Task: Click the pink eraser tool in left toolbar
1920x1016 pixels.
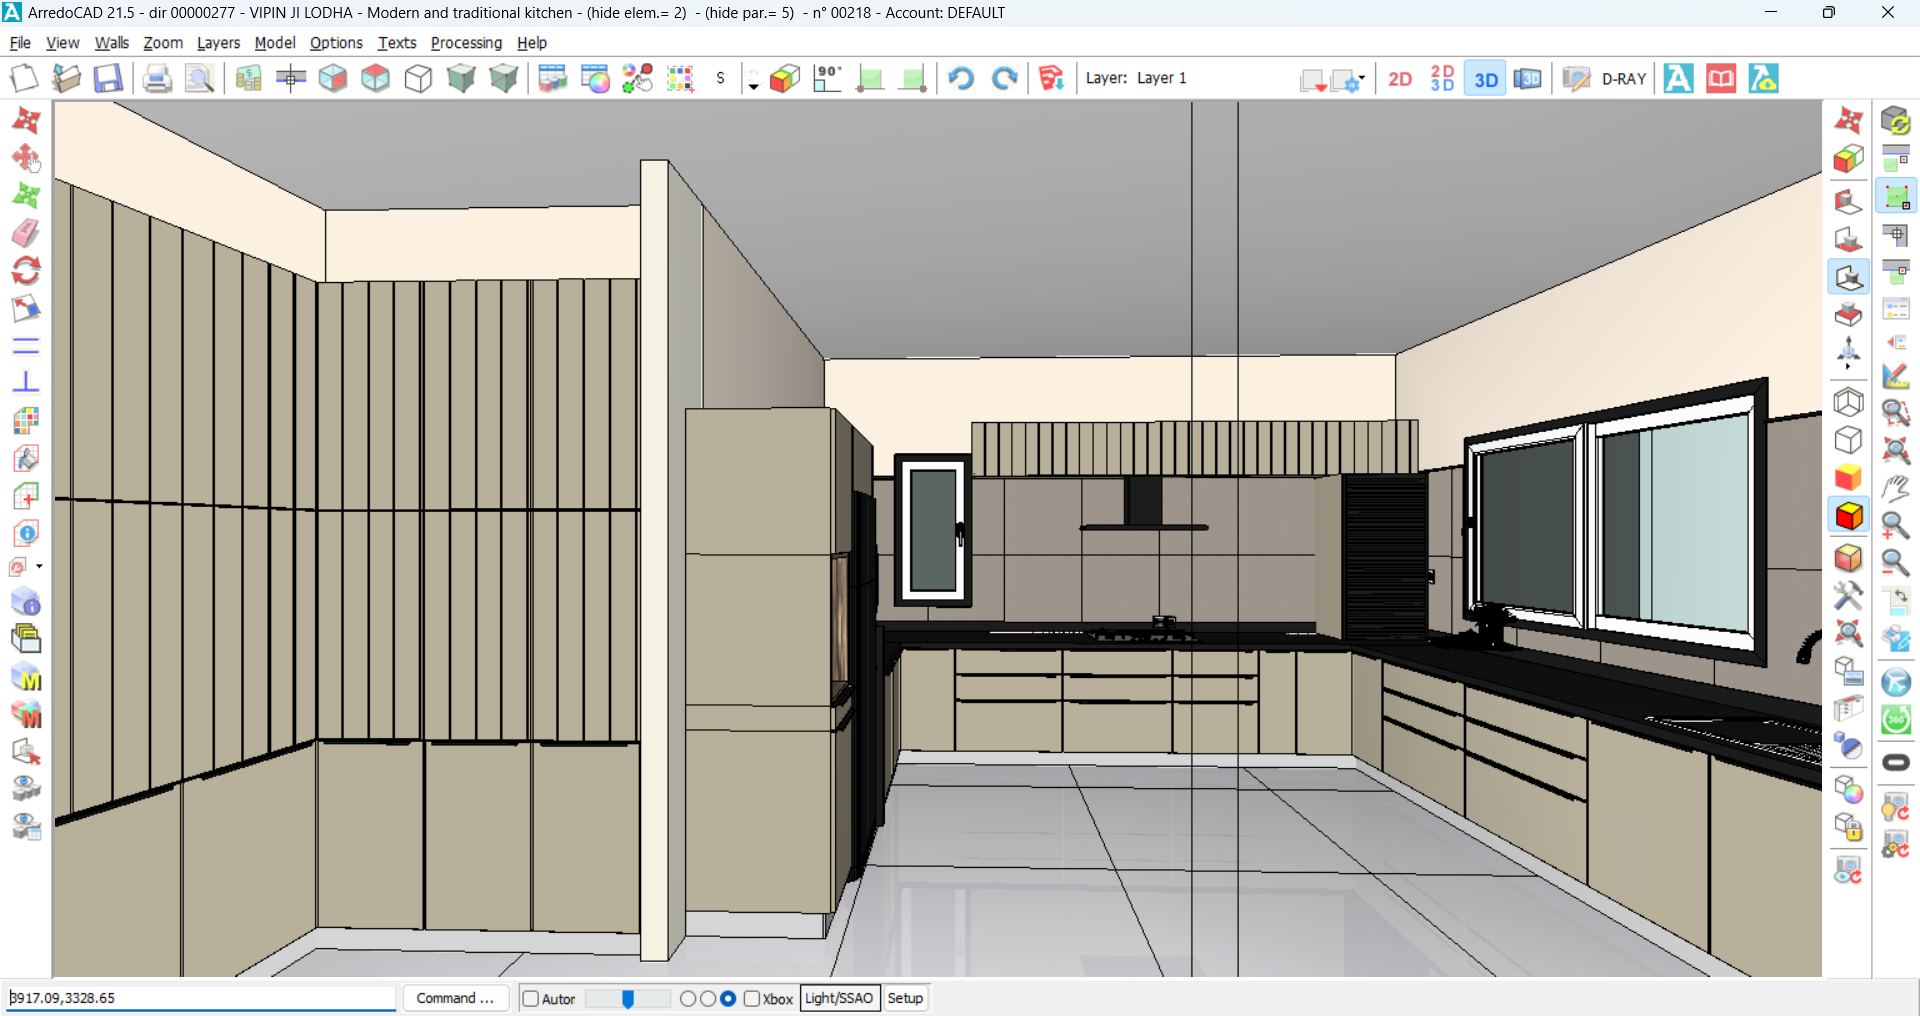Action: click(x=27, y=232)
